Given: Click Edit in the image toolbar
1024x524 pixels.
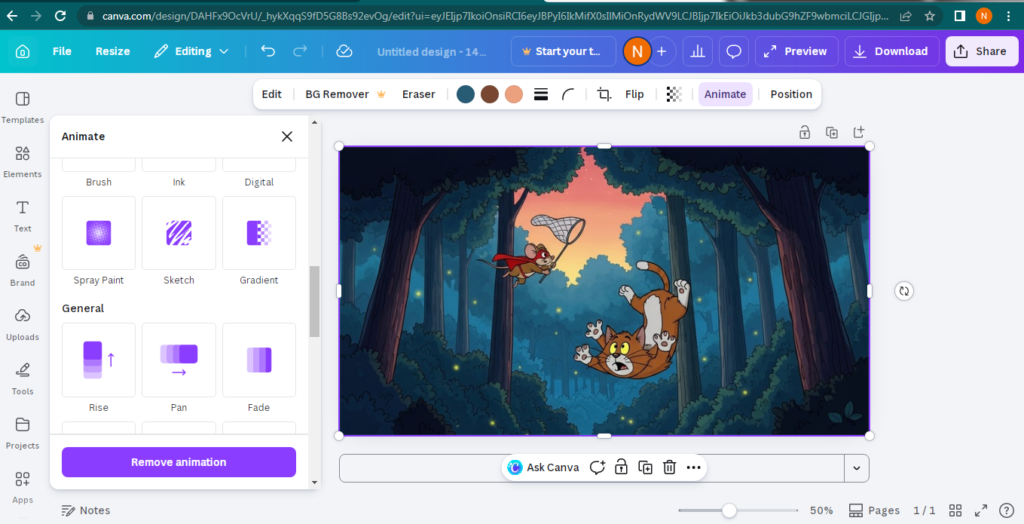Looking at the screenshot, I should click(x=272, y=94).
